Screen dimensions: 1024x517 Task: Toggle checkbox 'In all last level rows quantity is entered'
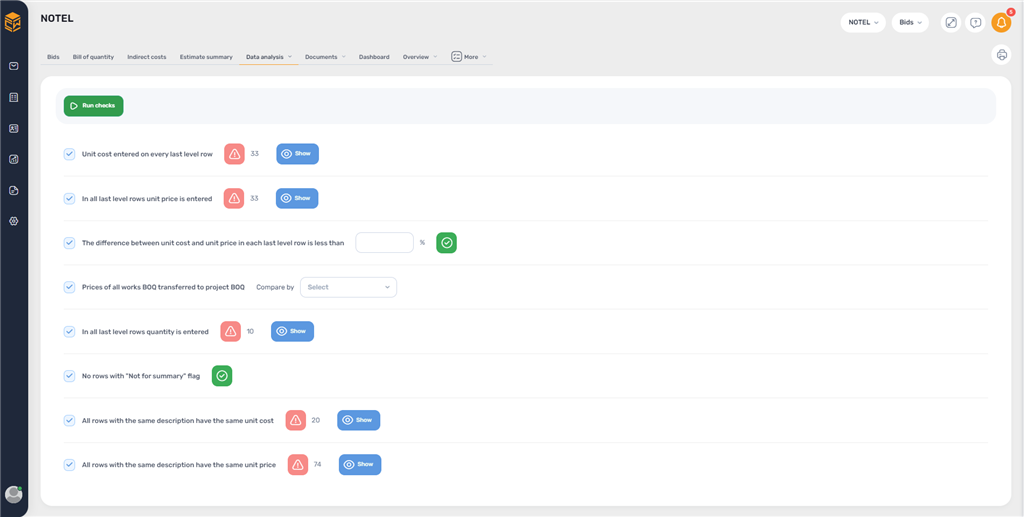(x=69, y=332)
